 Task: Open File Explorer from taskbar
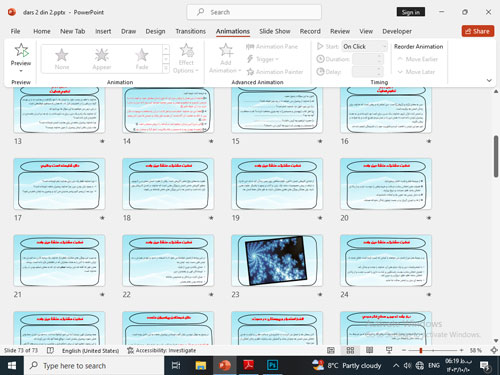point(201,366)
